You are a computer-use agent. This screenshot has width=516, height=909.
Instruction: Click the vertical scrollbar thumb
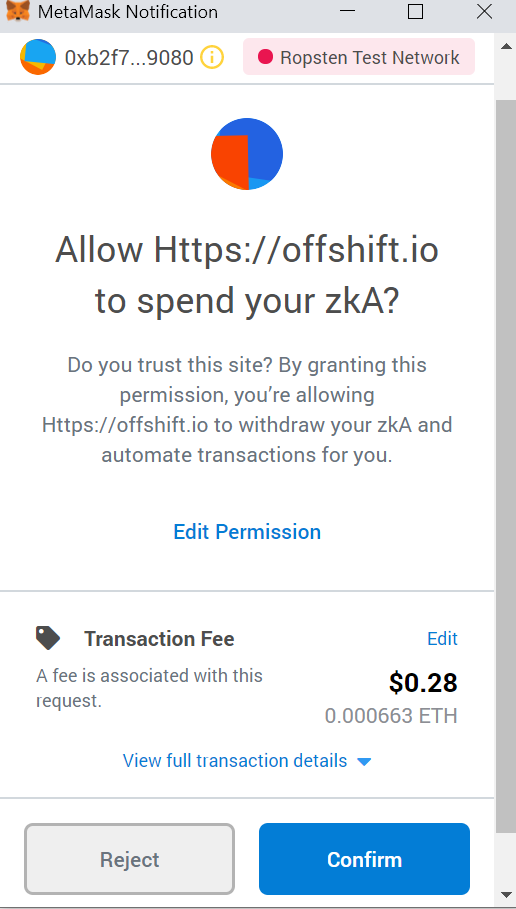[x=506, y=467]
